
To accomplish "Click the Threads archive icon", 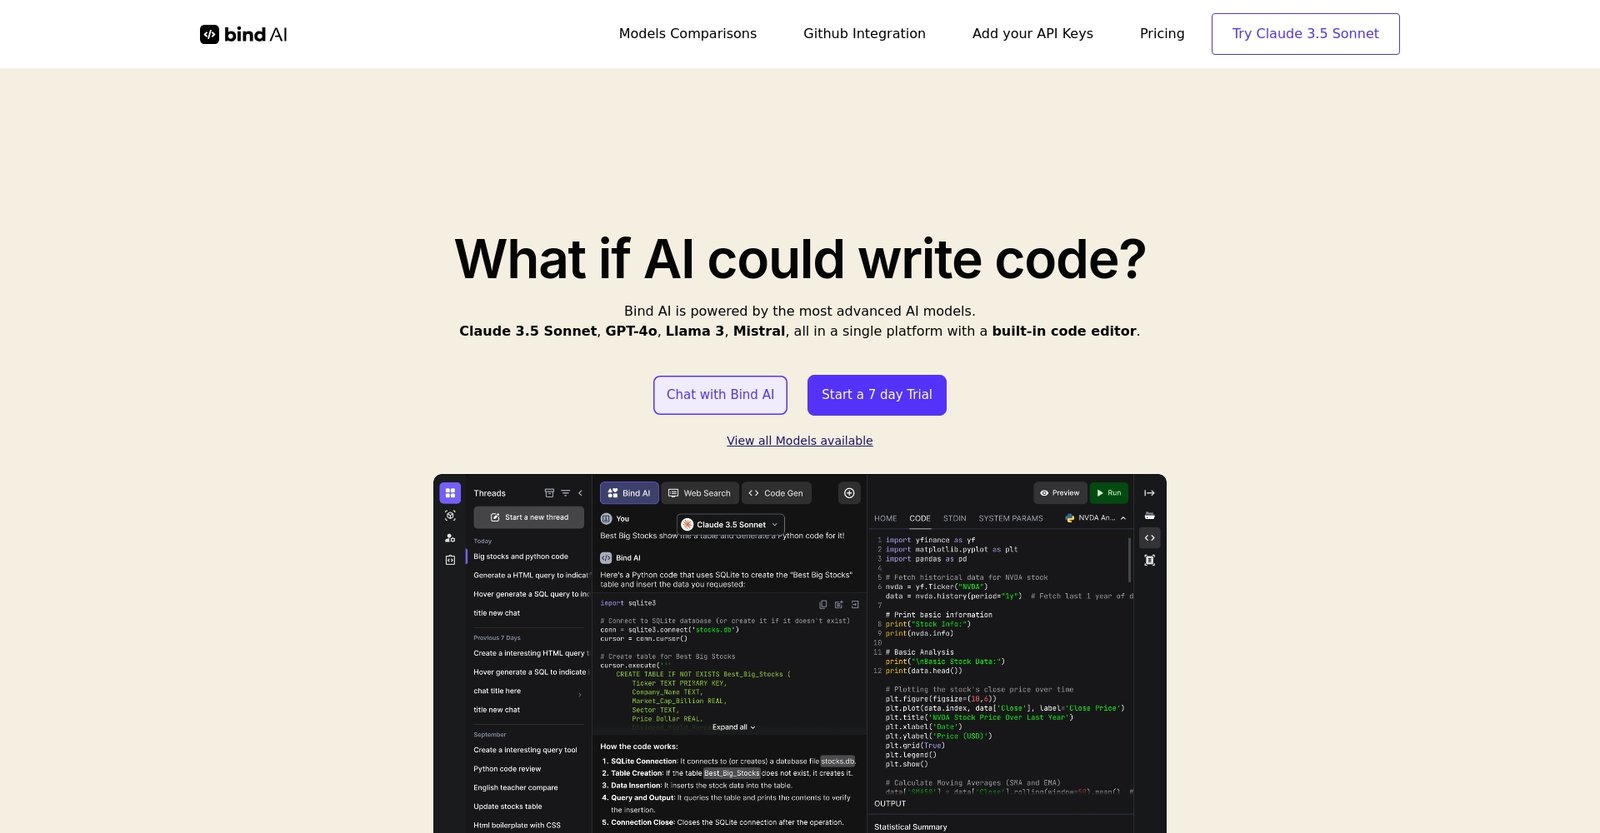I will (x=549, y=493).
